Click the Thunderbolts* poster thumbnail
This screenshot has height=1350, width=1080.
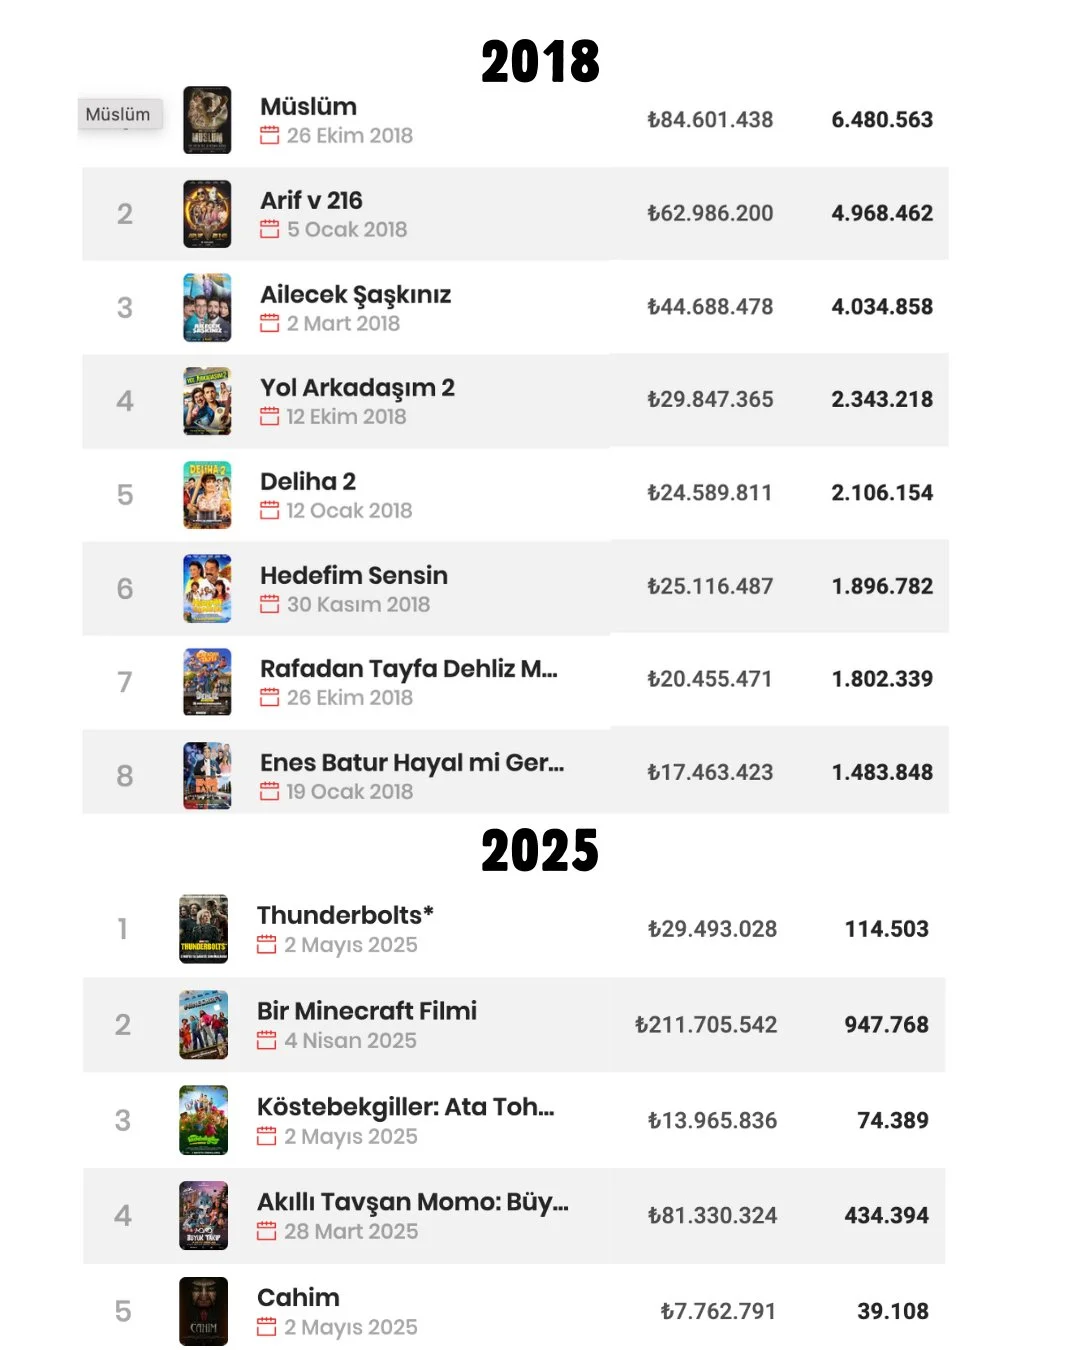[x=204, y=929]
